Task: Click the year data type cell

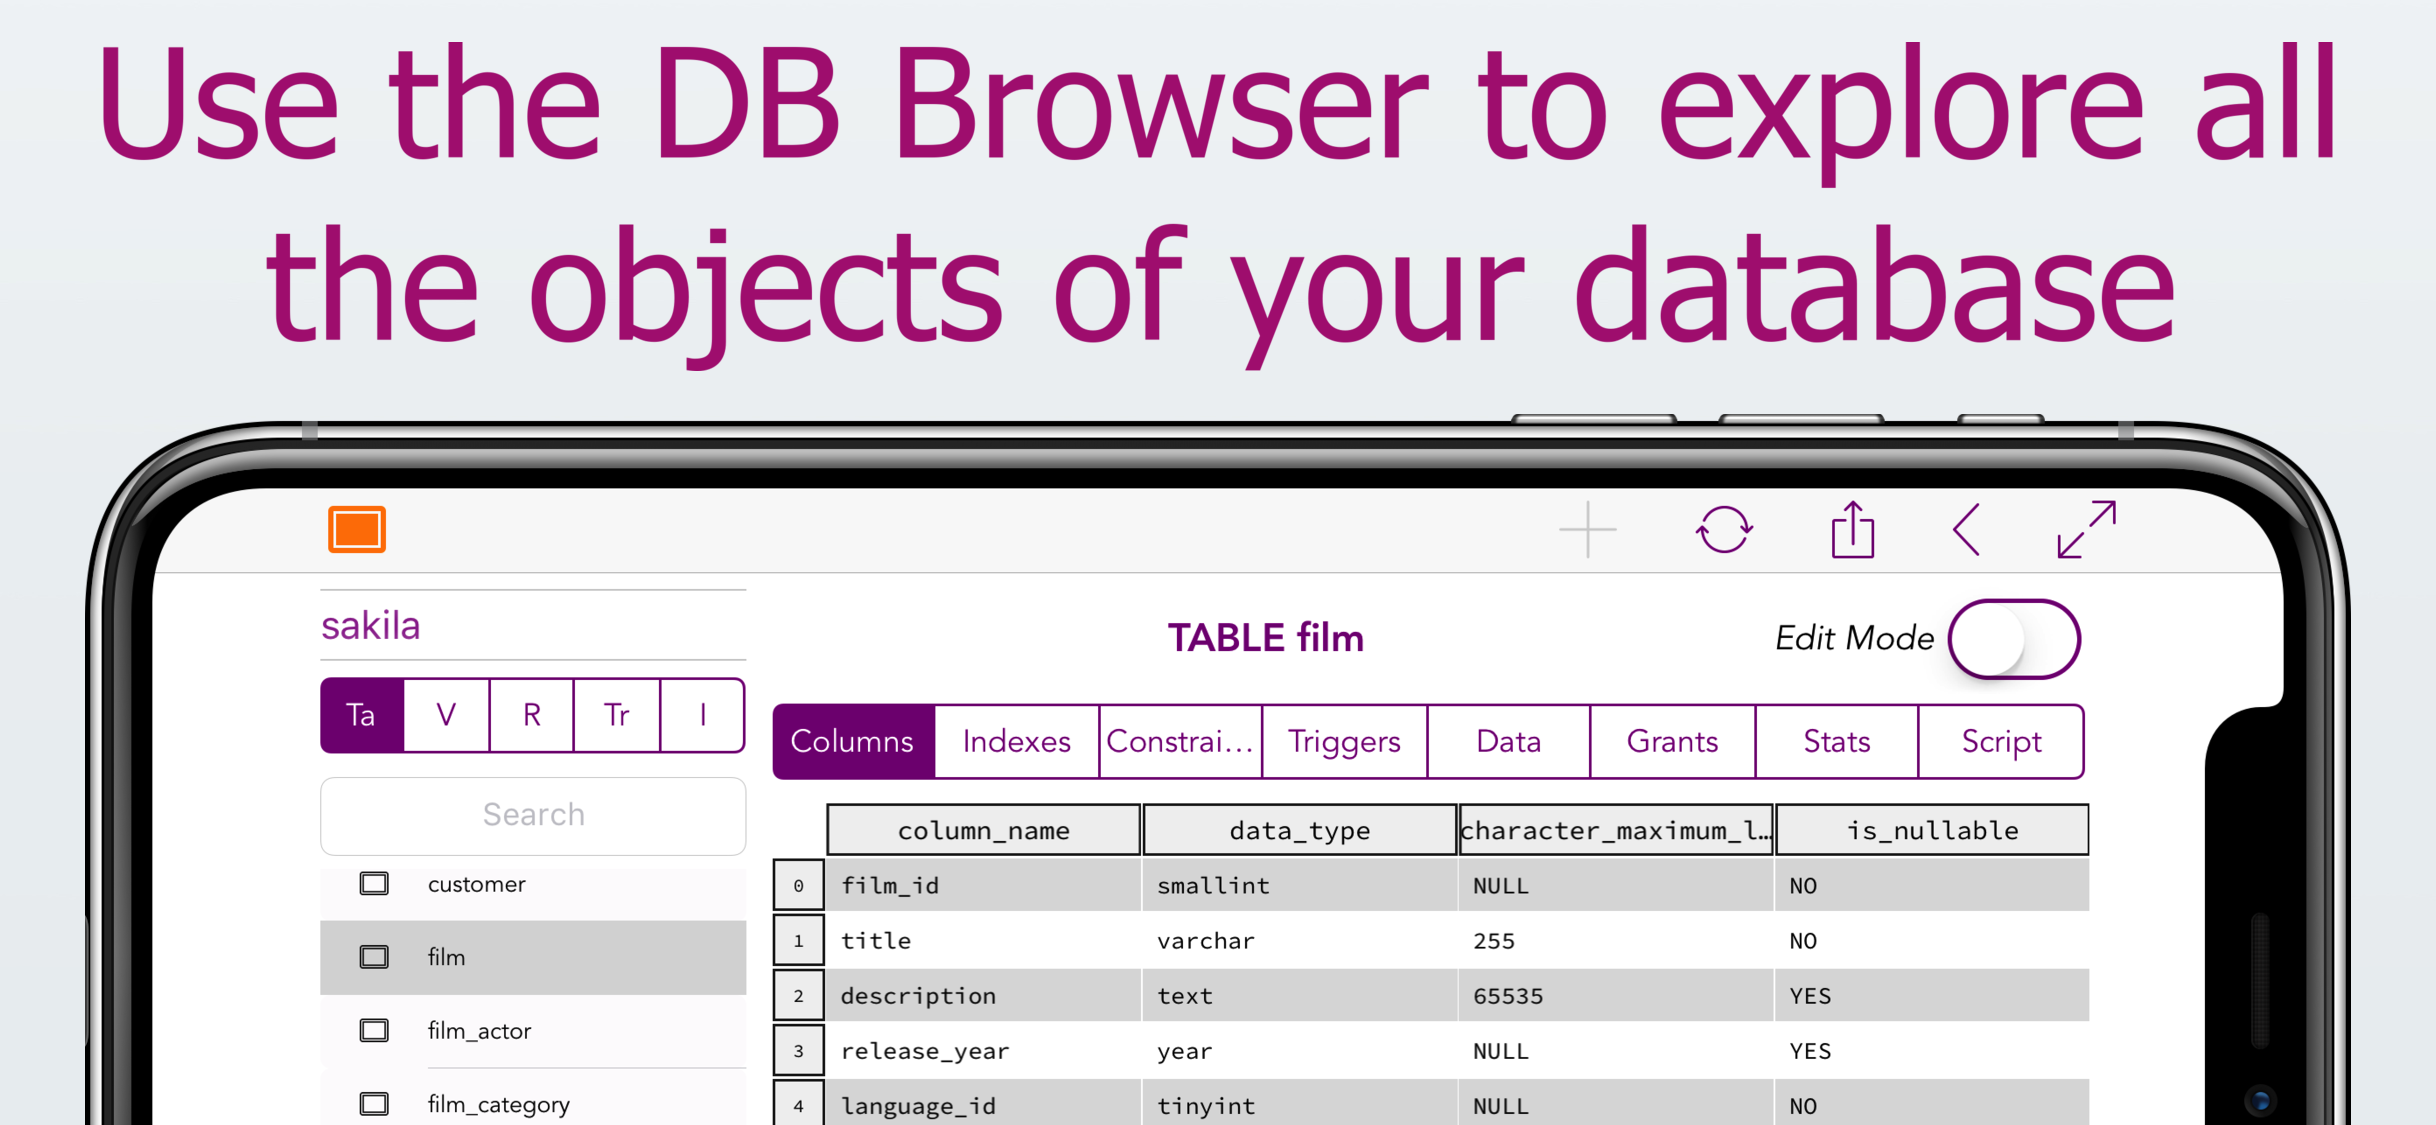Action: 1300,1050
